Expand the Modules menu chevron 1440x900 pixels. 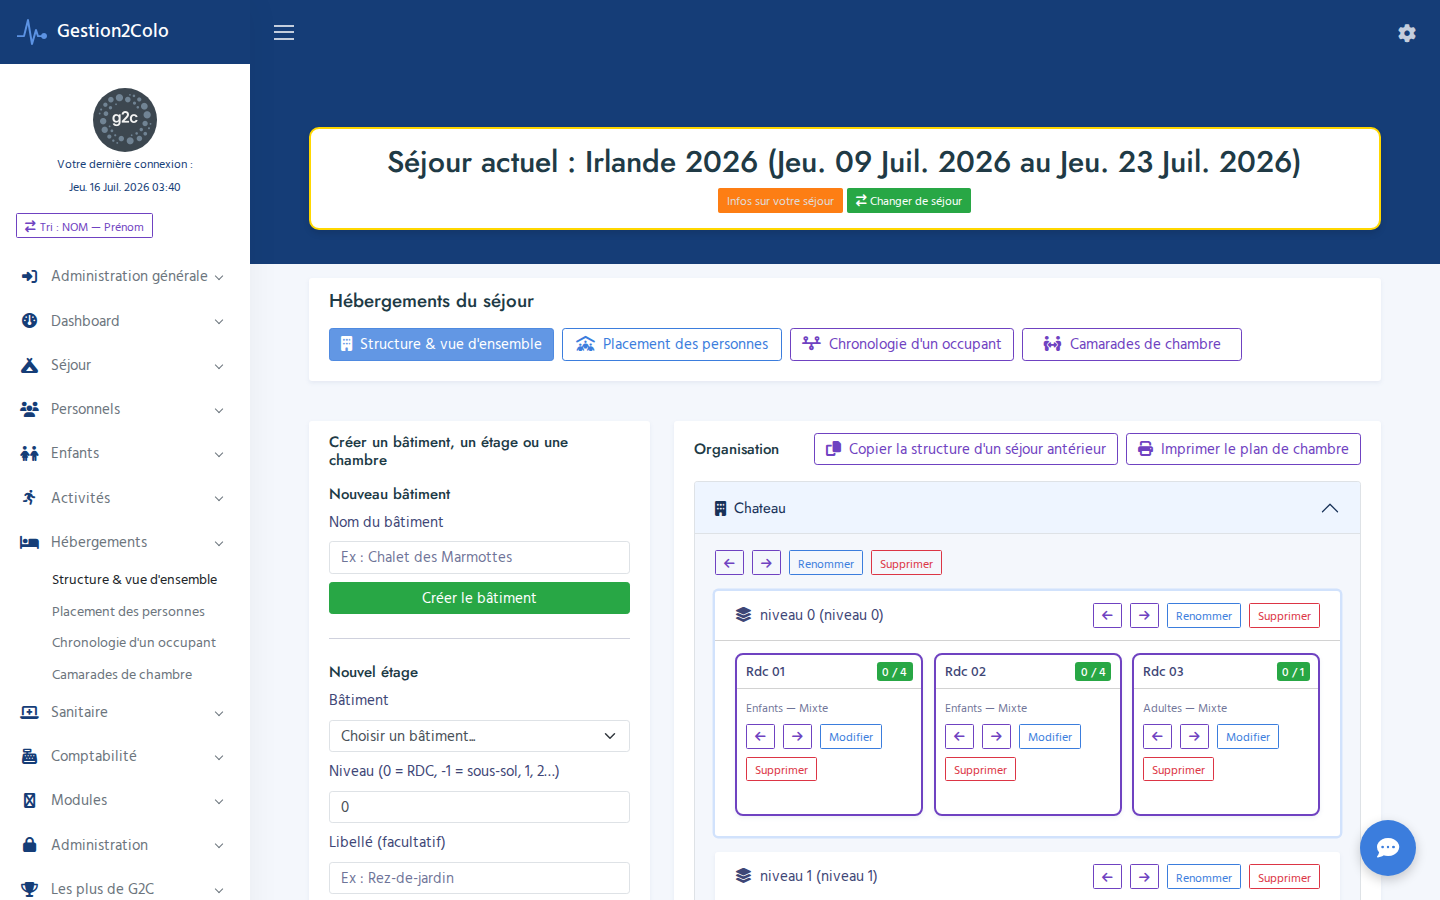[x=219, y=801]
